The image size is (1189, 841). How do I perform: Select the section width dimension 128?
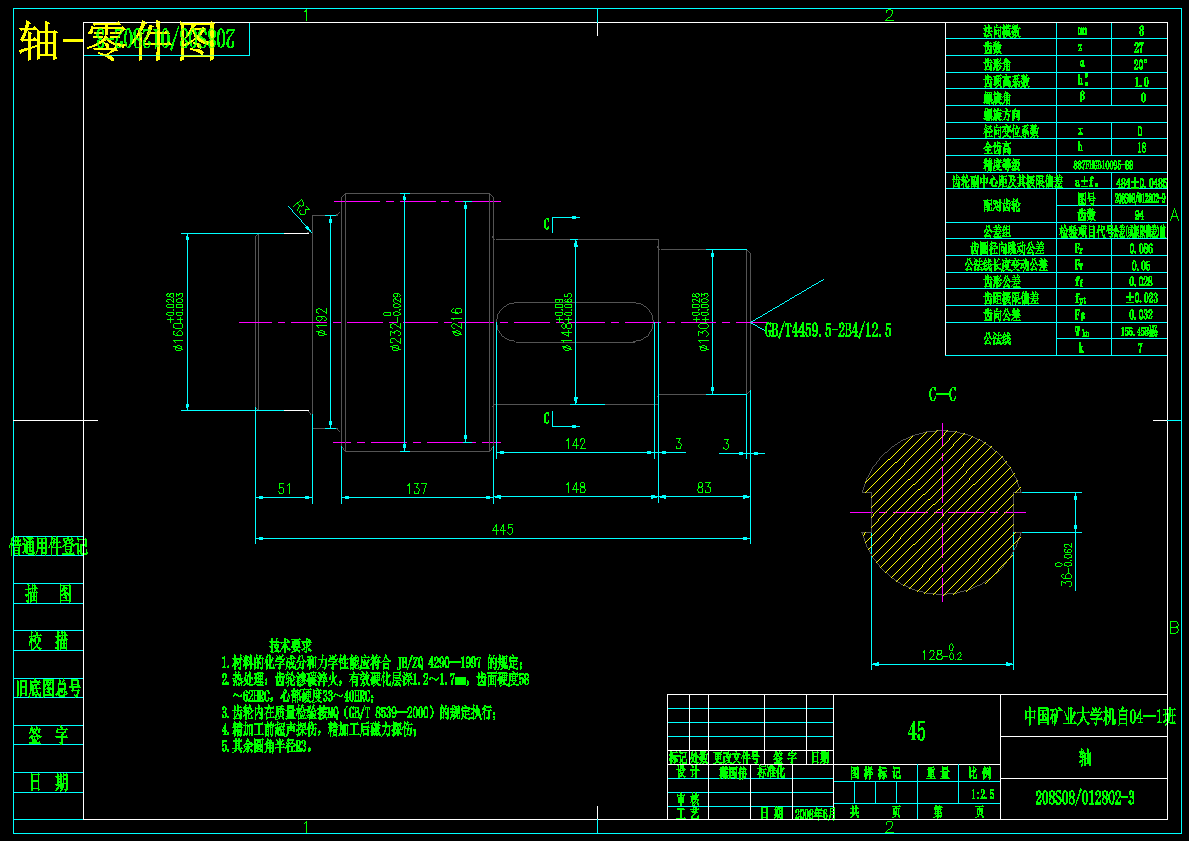[943, 654]
